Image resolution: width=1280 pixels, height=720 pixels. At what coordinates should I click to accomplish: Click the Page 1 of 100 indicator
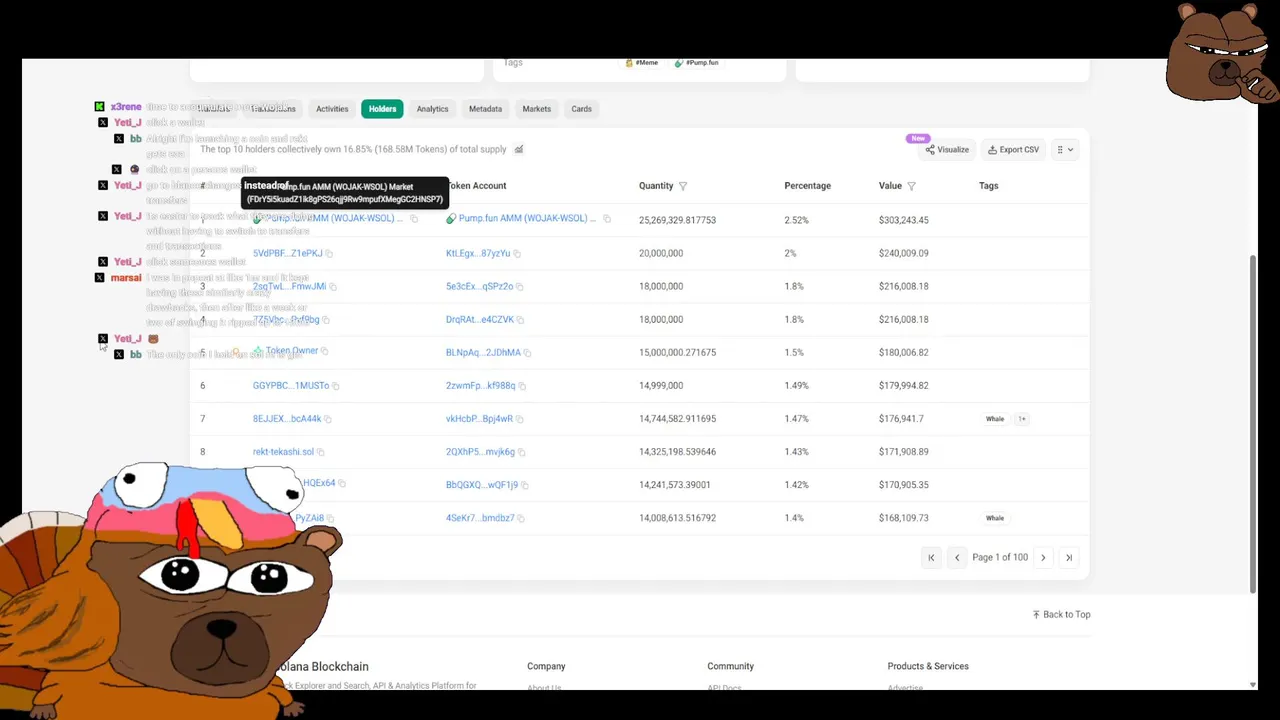point(1000,558)
